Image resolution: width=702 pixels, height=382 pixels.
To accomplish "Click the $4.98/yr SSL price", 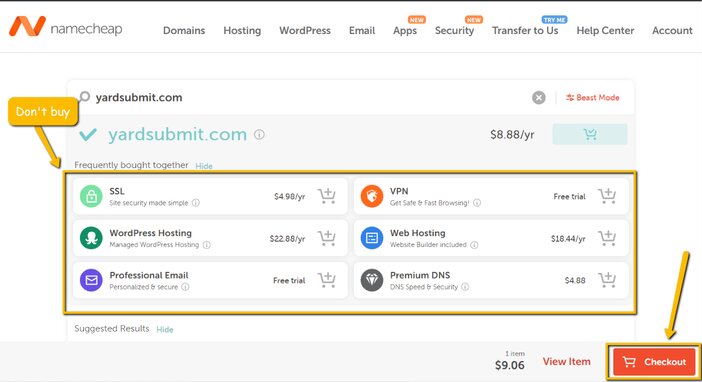I will pos(289,197).
